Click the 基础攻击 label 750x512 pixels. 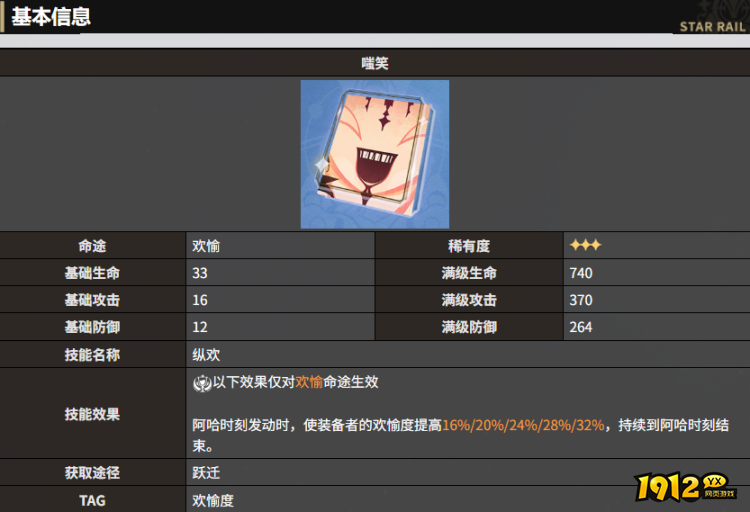[92, 300]
